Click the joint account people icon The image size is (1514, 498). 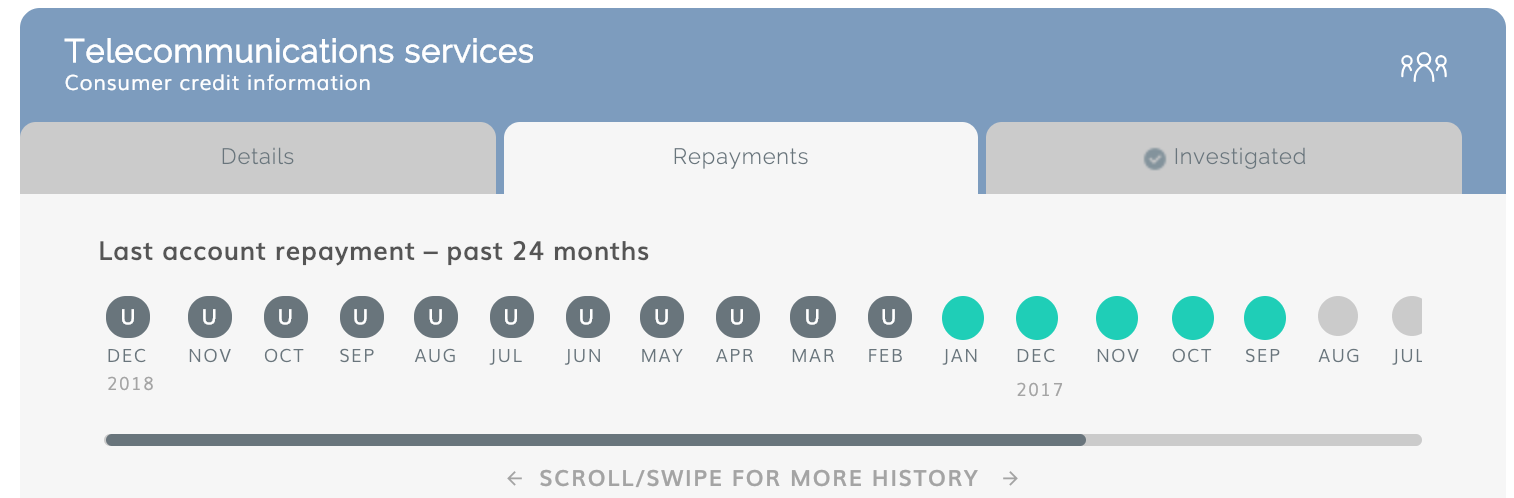[x=1424, y=67]
